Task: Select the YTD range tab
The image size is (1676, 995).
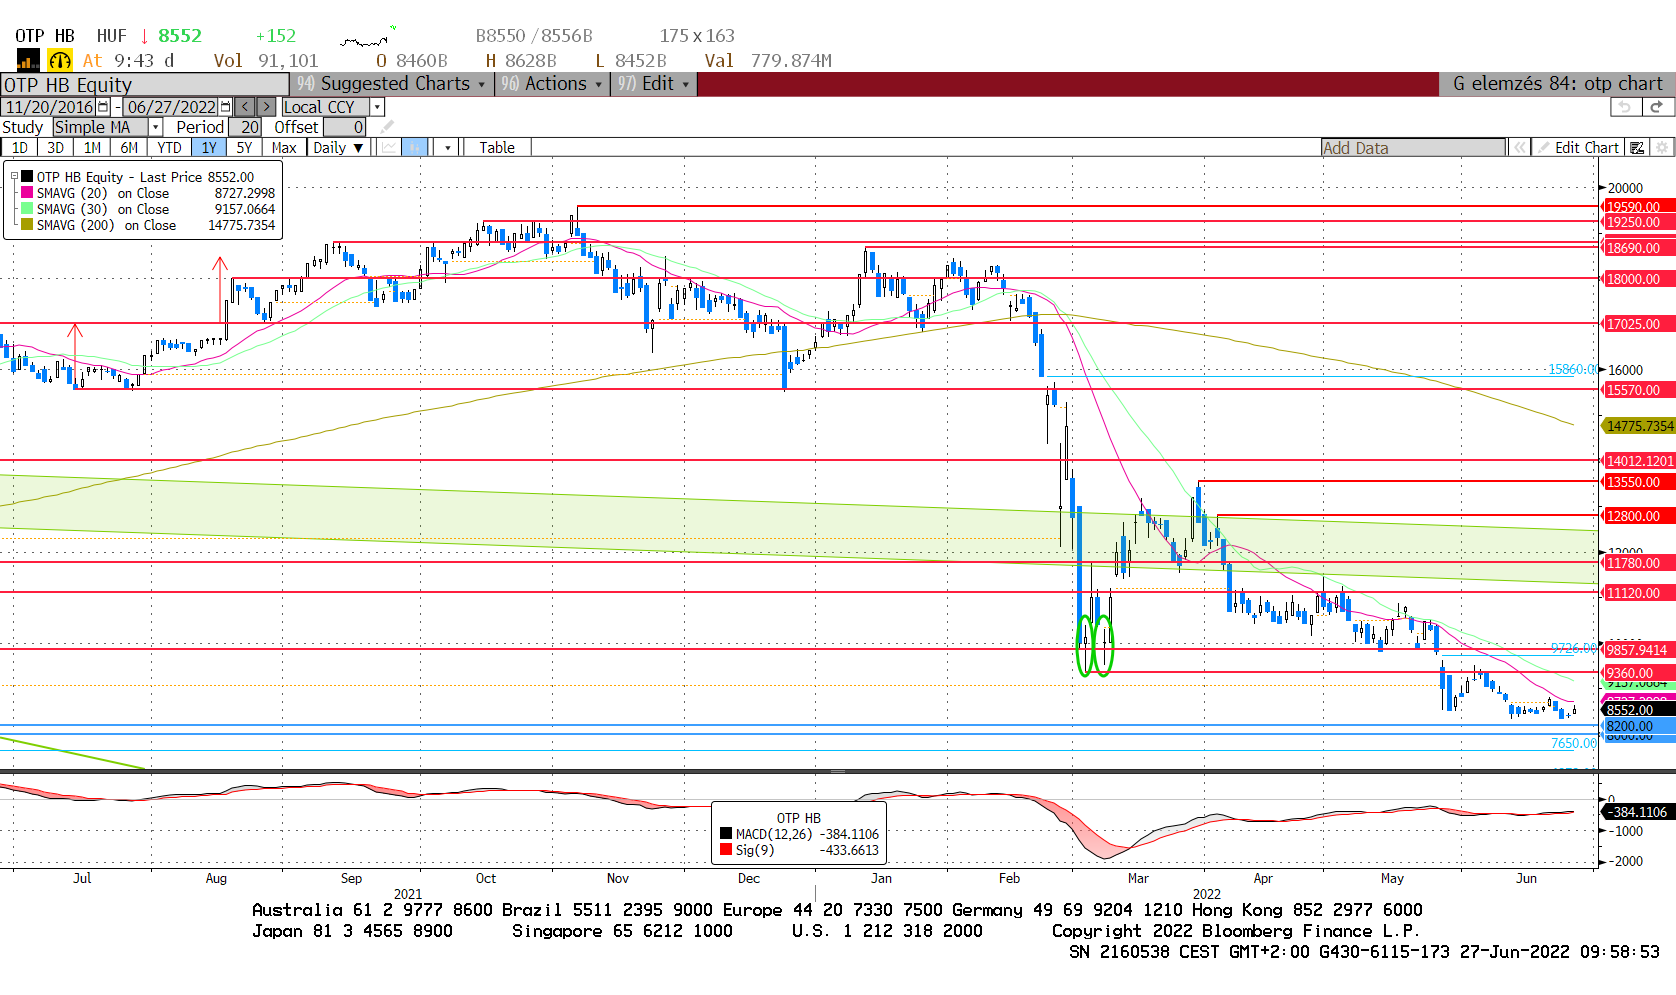Action: [169, 147]
